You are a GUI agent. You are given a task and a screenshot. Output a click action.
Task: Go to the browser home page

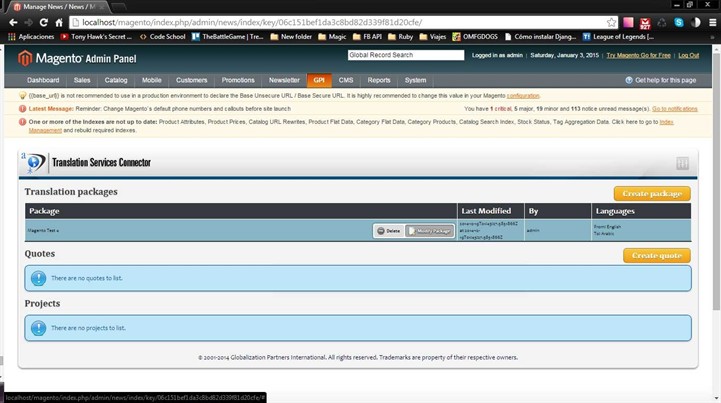59,22
